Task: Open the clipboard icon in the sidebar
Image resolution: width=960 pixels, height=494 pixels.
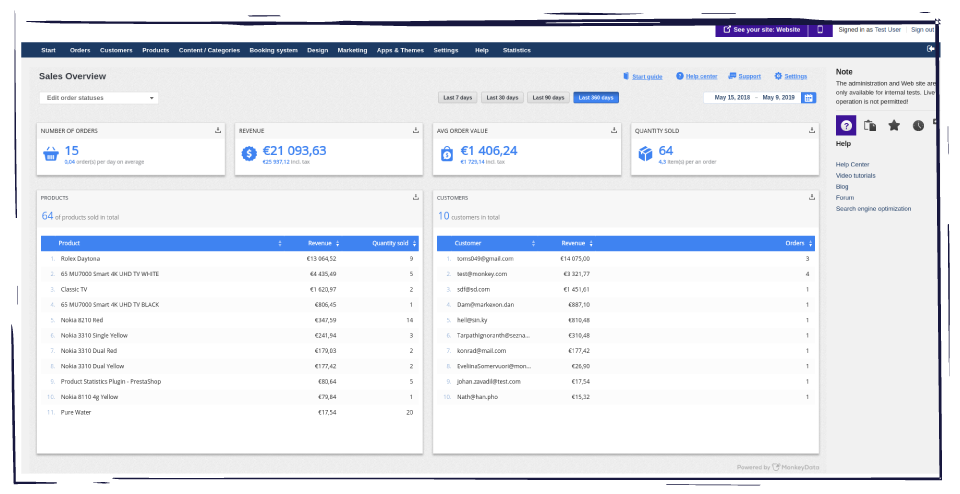Action: 869,125
